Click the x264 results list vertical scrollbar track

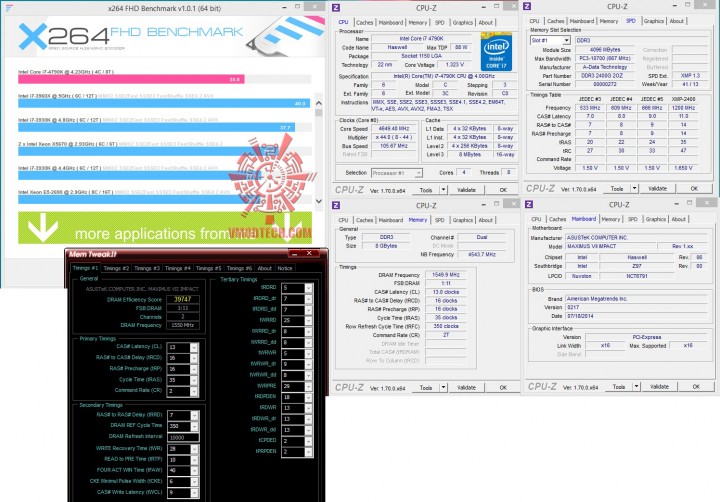point(319,154)
